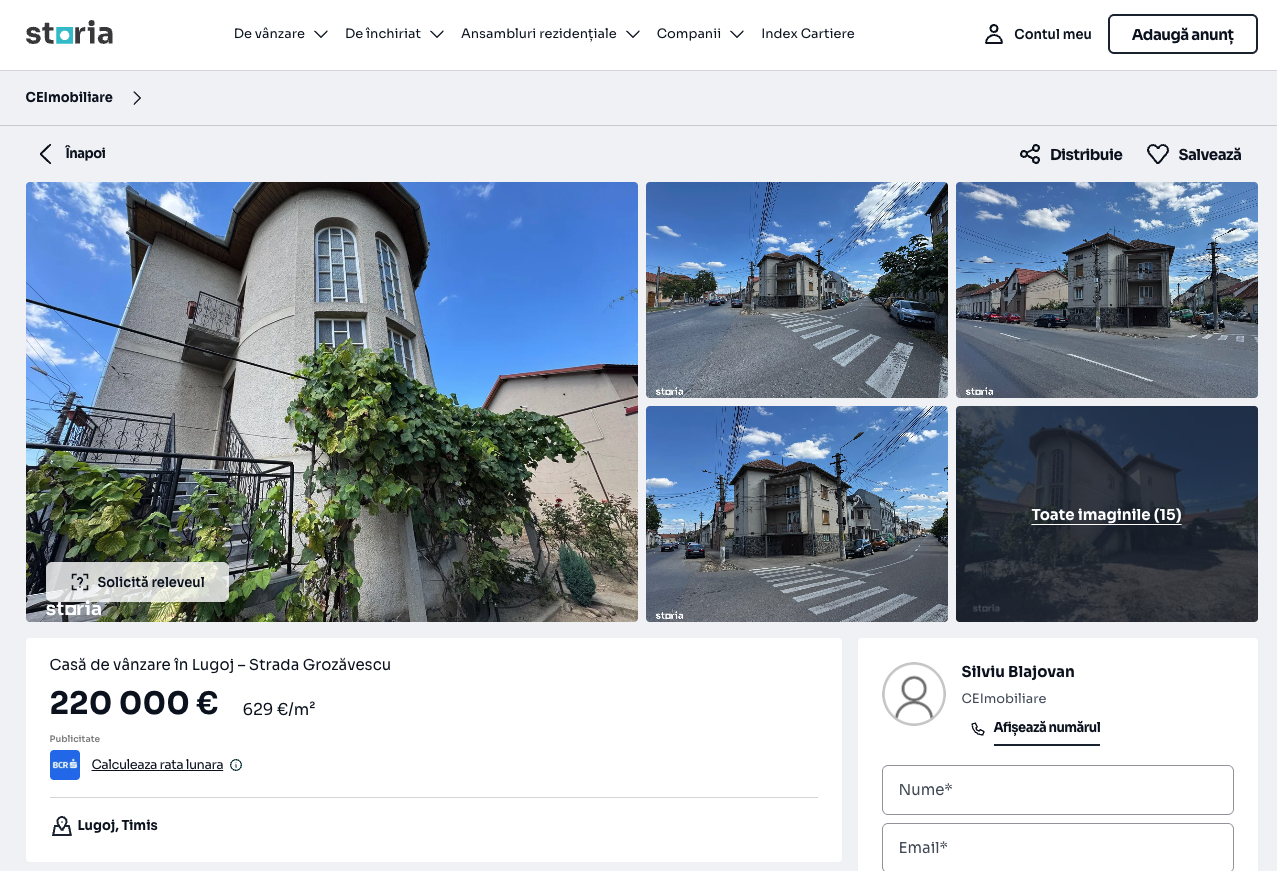Open the Companii dropdown menu

(699, 34)
